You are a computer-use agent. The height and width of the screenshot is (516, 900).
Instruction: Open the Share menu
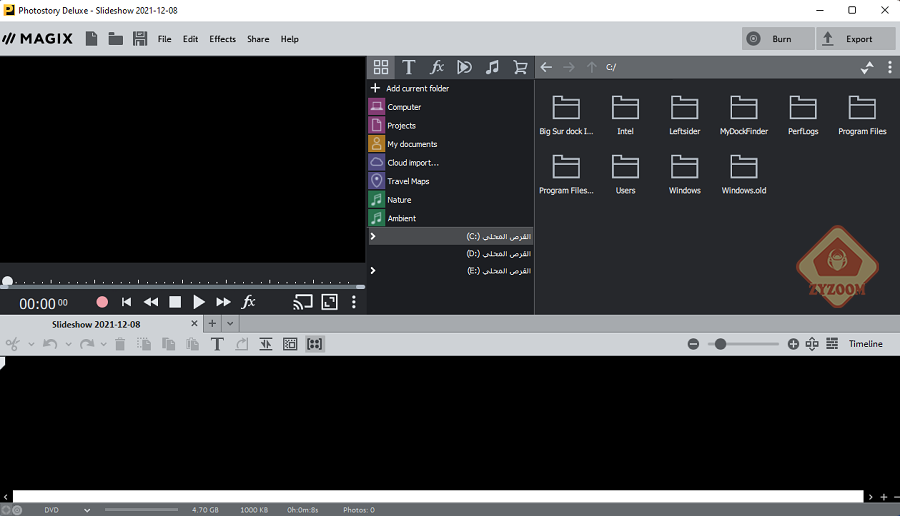point(258,39)
